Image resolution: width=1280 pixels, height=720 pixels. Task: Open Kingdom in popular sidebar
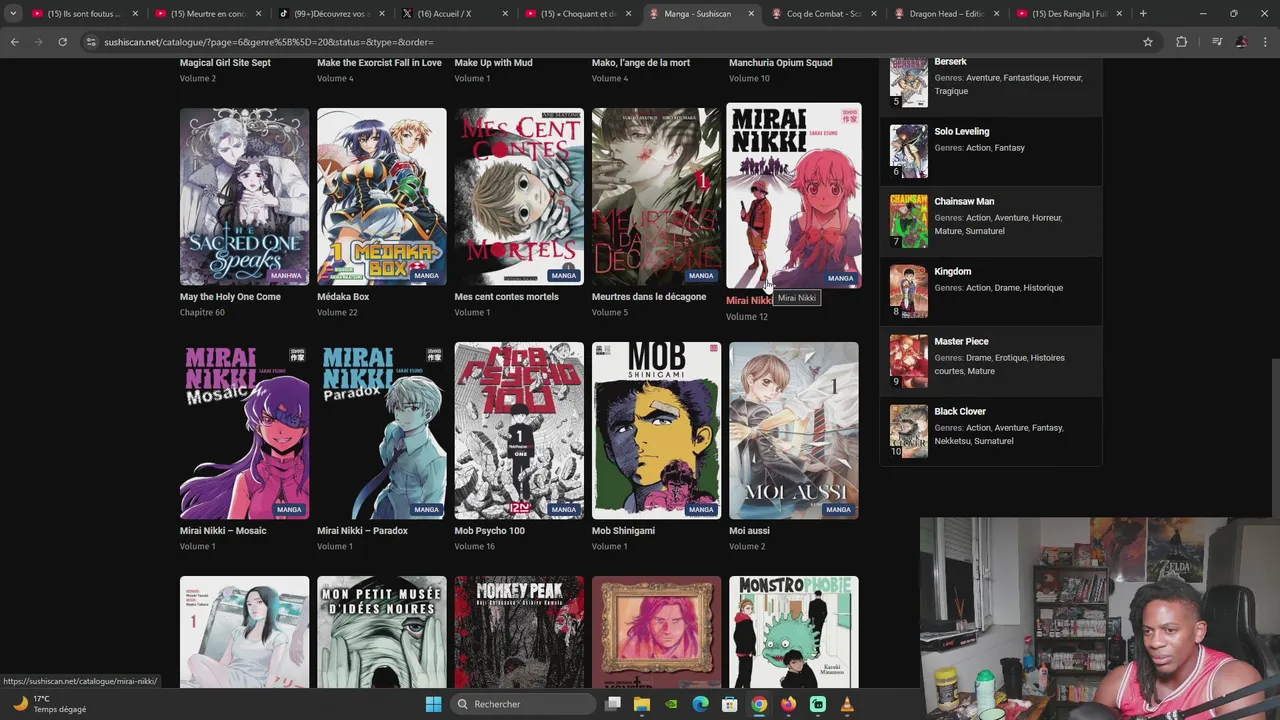(x=952, y=272)
